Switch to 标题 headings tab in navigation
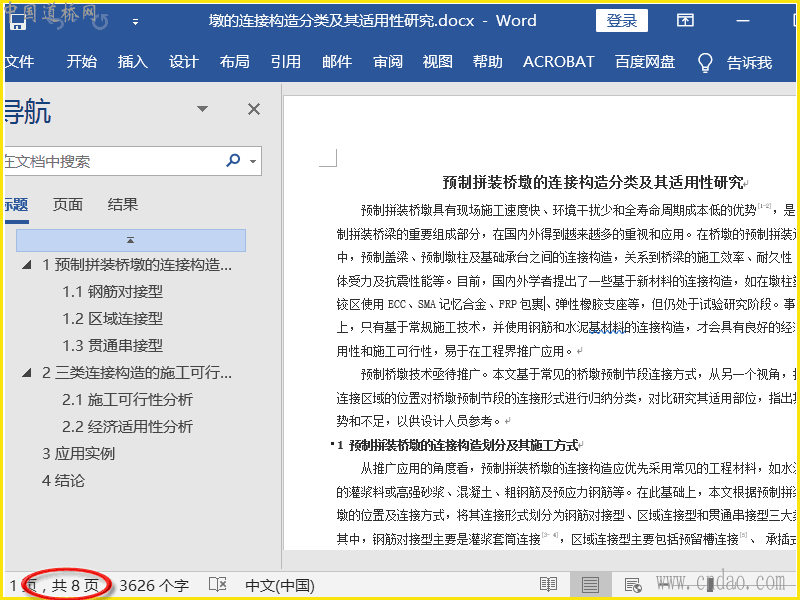Screen dimensions: 800x600 click(16, 205)
